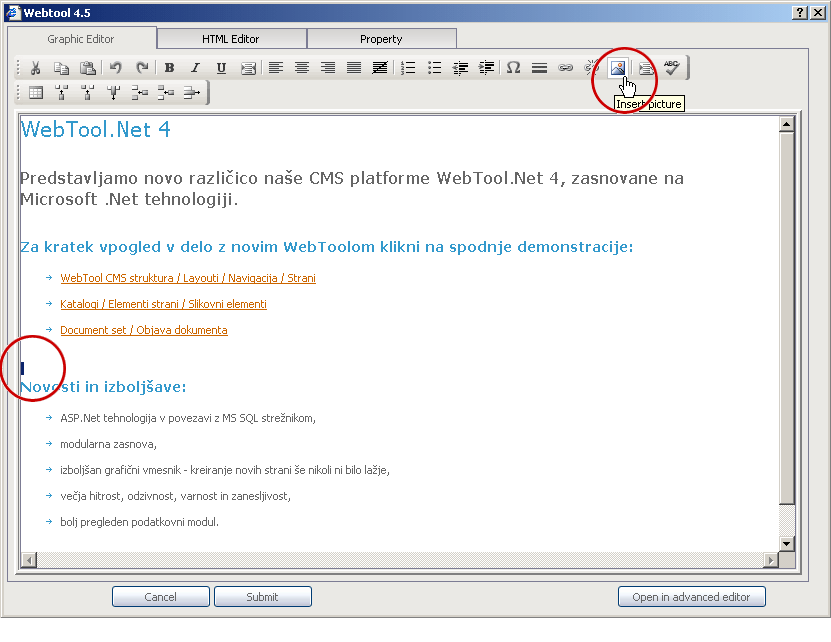Insert a numbered list

[x=408, y=68]
